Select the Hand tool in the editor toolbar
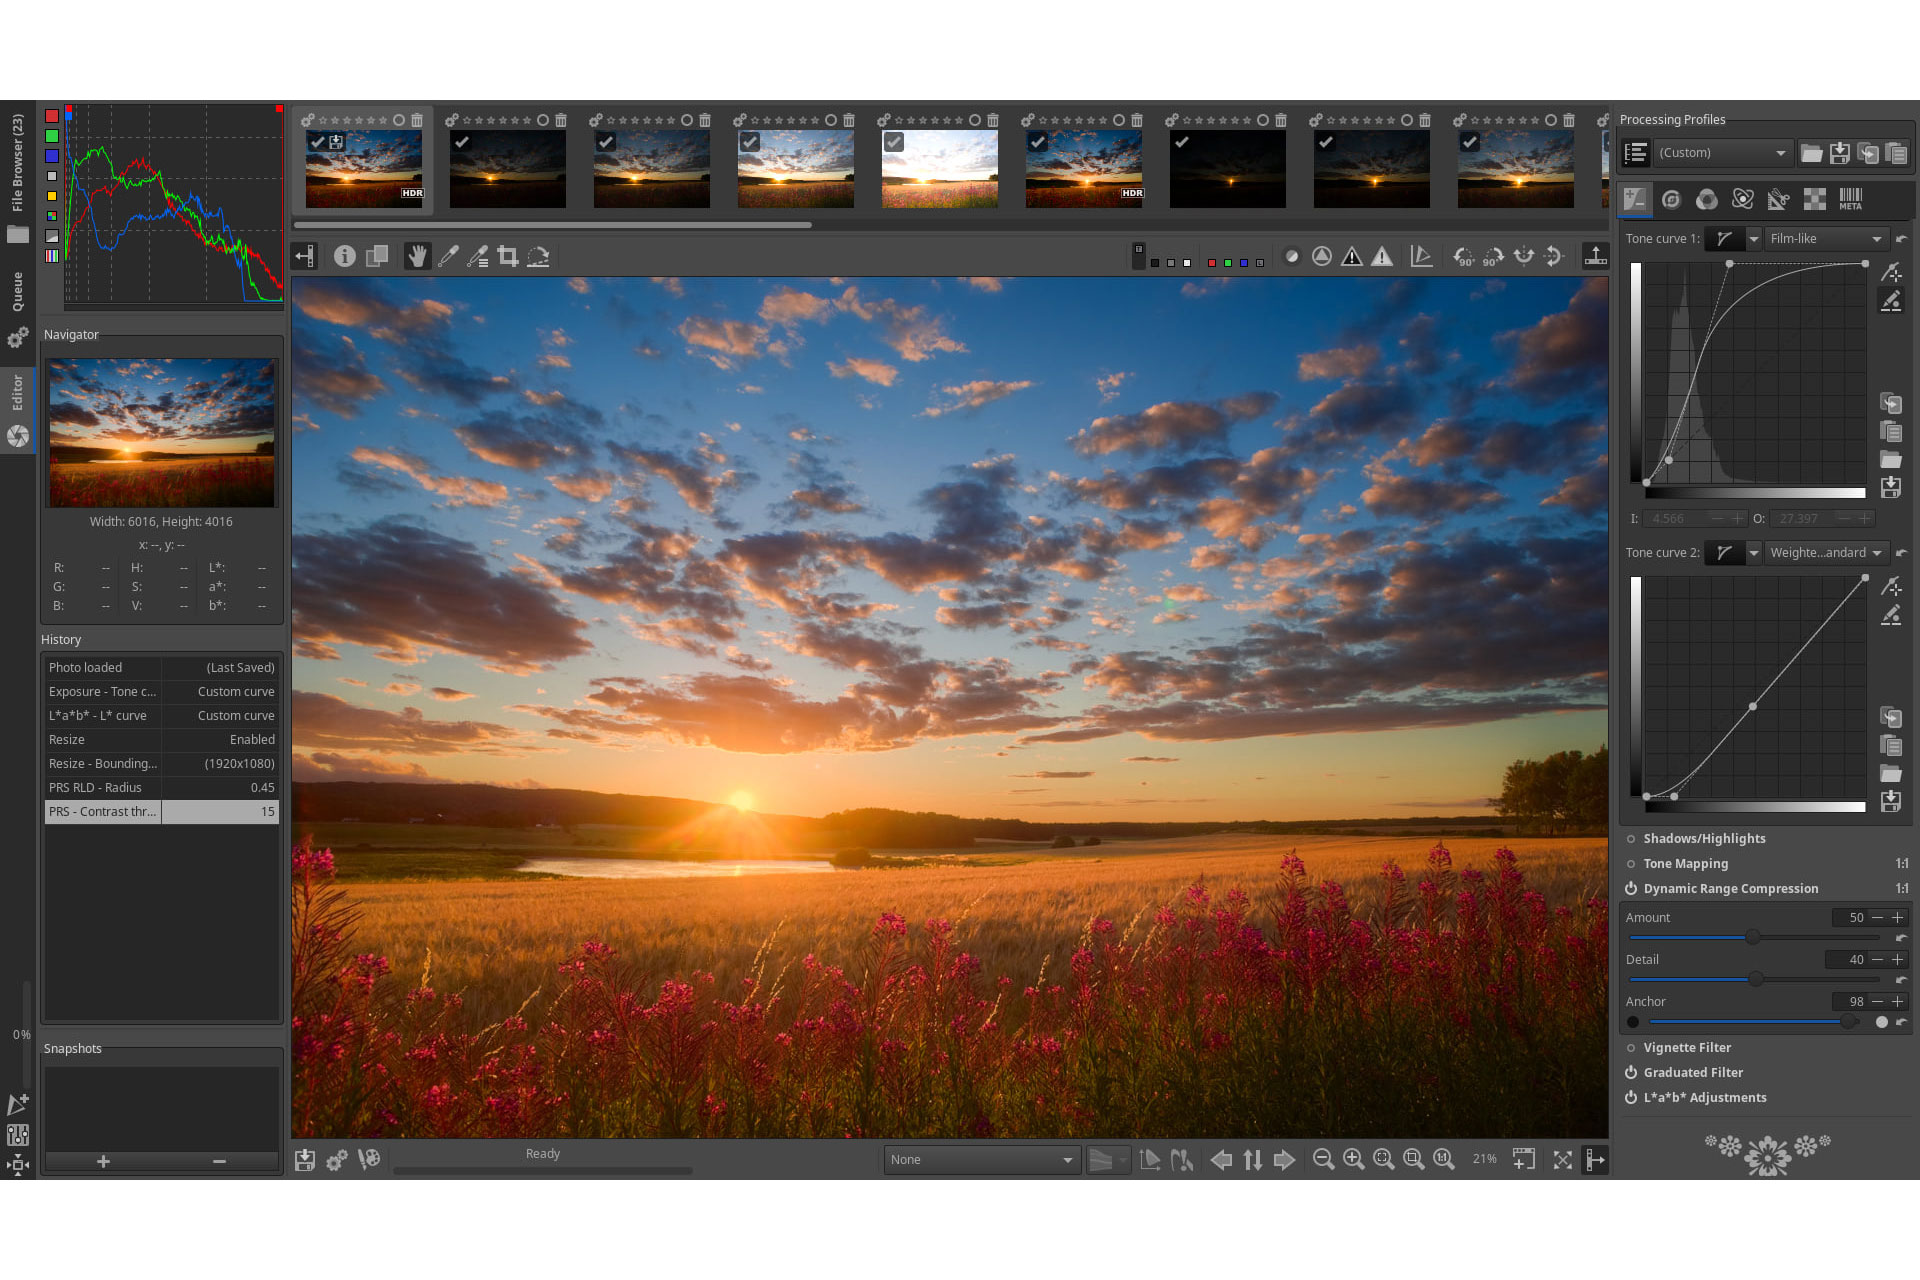Viewport: 1920px width, 1280px height. click(418, 256)
